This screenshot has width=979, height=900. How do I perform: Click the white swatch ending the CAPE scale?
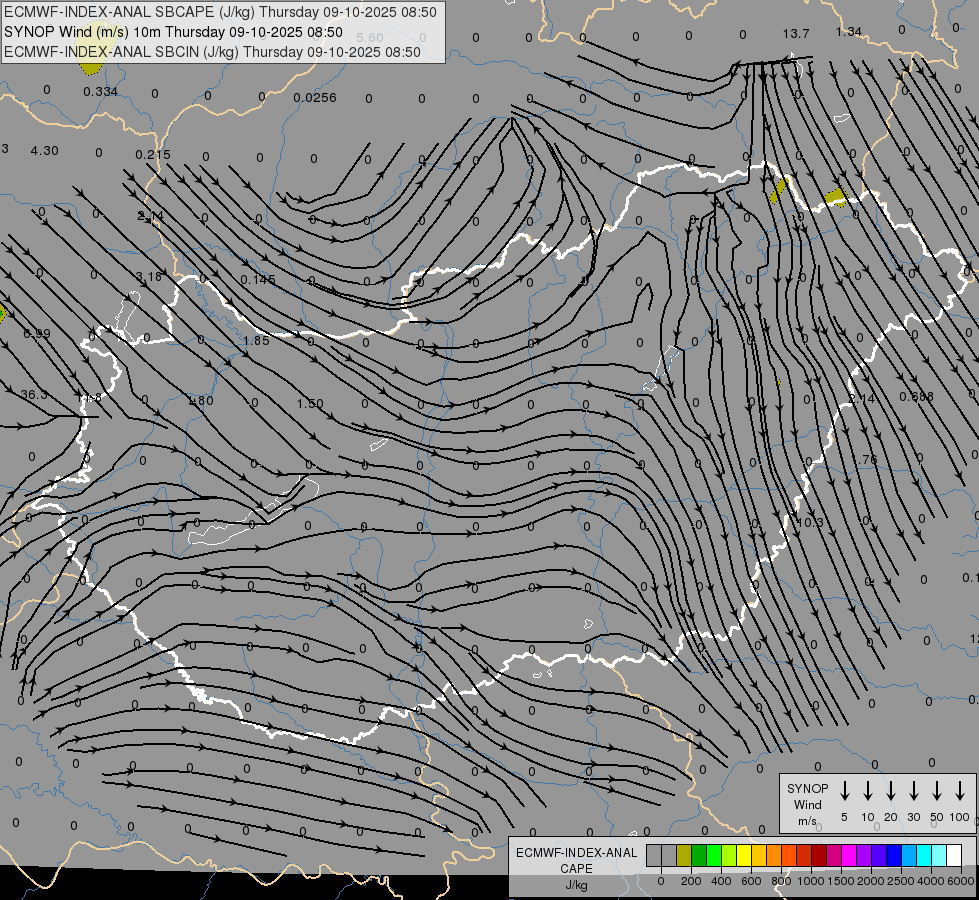[x=954, y=855]
